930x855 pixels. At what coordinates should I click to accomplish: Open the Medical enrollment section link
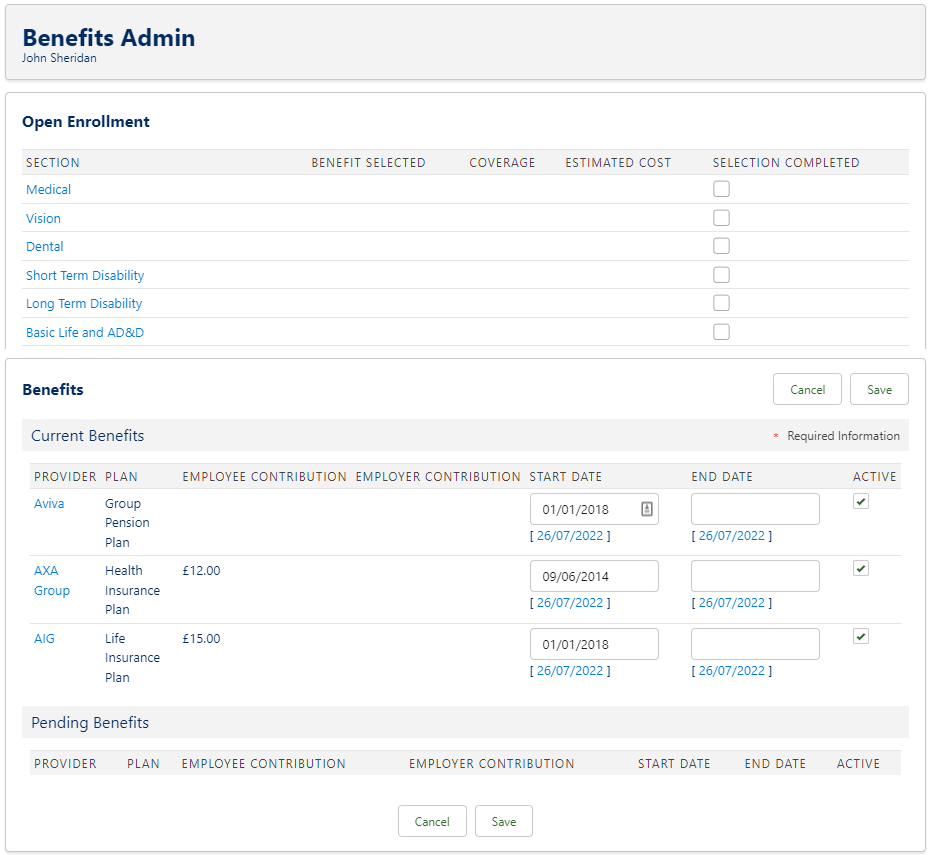click(x=48, y=190)
